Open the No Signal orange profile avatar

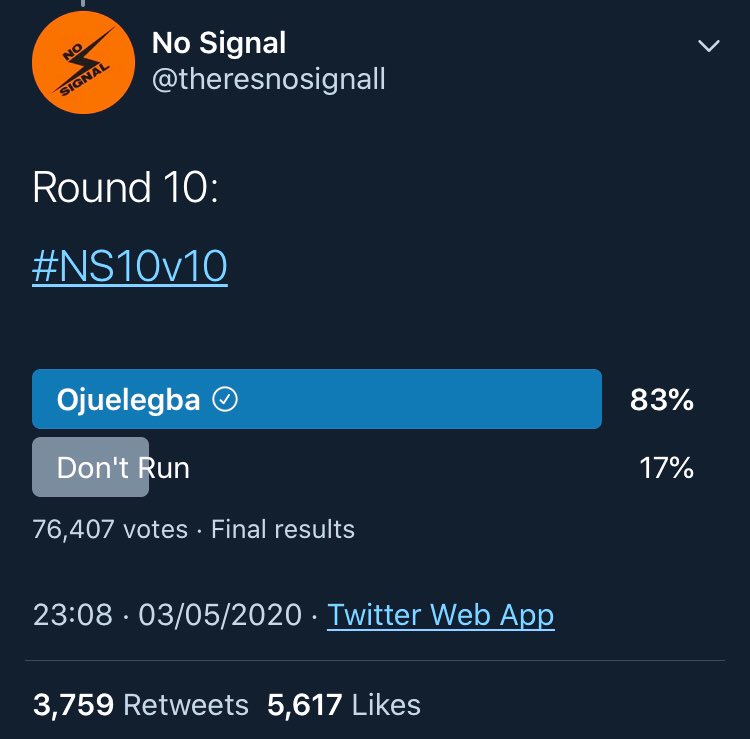83,62
